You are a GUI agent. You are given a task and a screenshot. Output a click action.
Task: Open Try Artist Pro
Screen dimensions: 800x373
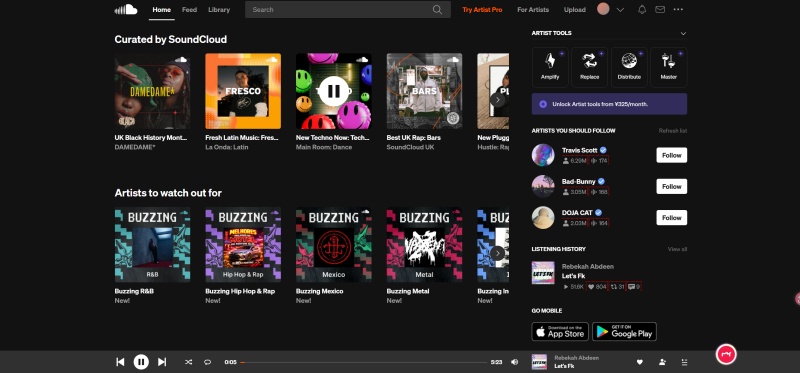(482, 10)
